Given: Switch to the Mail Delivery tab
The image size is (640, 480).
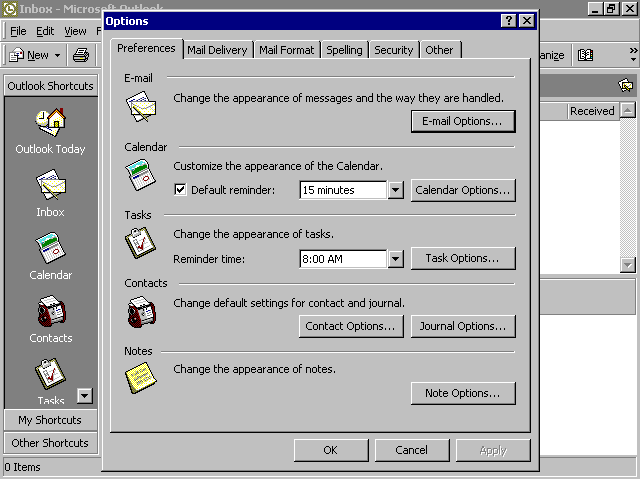Looking at the screenshot, I should point(217,50).
